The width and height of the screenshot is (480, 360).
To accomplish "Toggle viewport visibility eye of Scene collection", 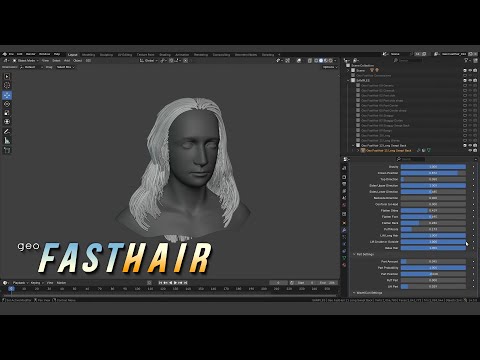I will coord(470,70).
